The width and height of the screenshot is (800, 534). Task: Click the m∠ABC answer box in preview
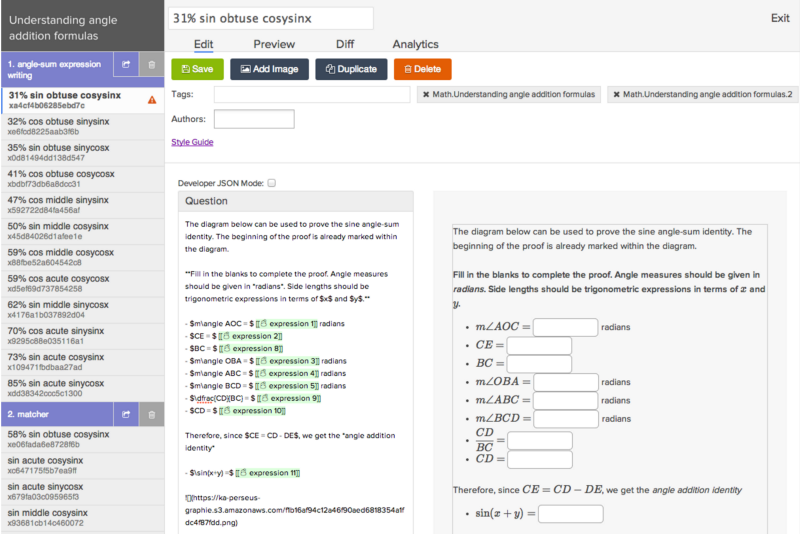pos(565,401)
